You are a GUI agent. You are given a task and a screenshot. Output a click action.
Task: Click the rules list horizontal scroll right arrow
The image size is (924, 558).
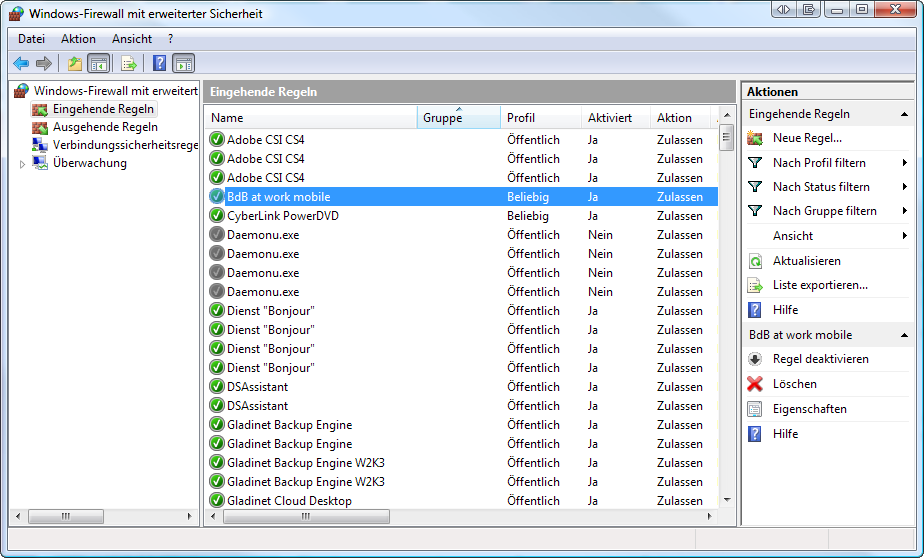click(710, 517)
